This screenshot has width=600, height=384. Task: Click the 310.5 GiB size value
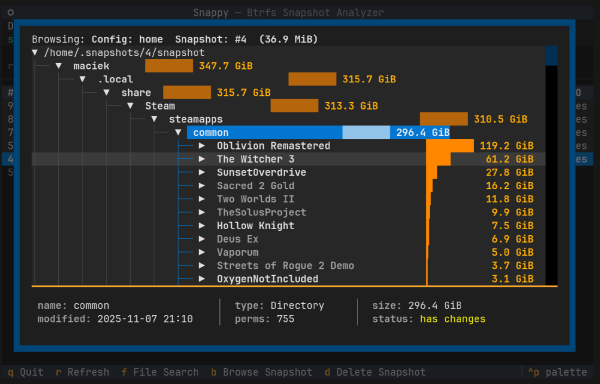(x=501, y=119)
